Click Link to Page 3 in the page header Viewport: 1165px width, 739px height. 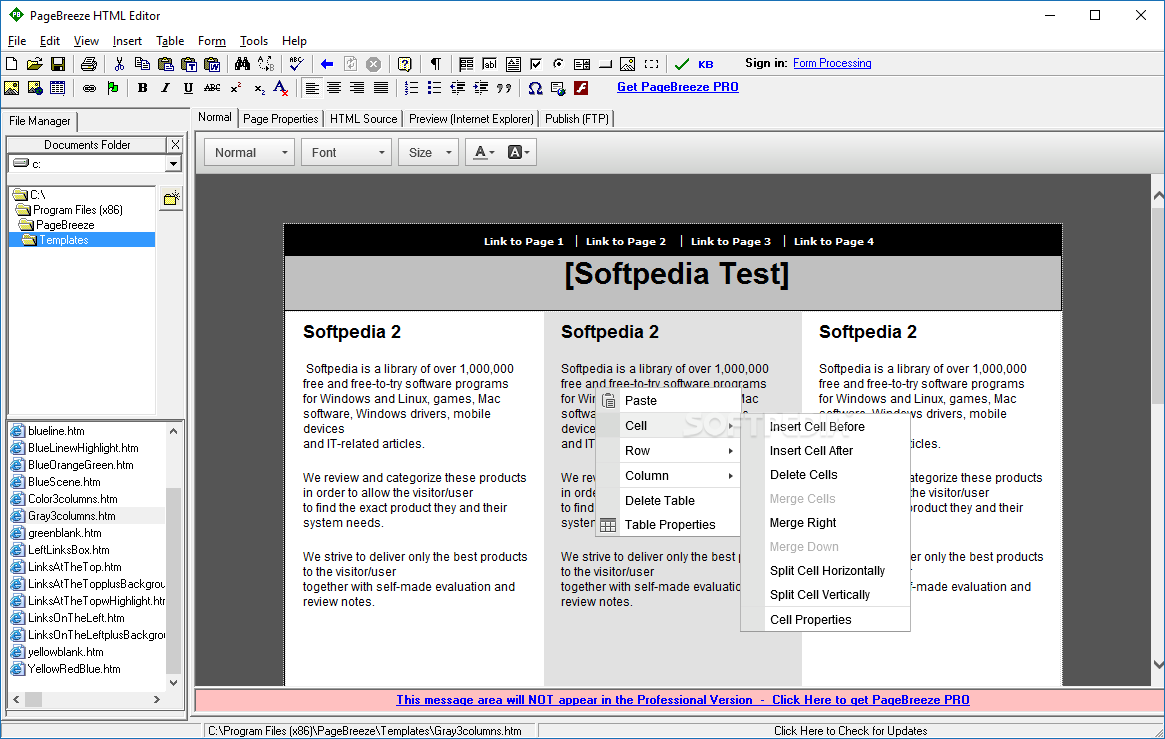pyautogui.click(x=730, y=241)
